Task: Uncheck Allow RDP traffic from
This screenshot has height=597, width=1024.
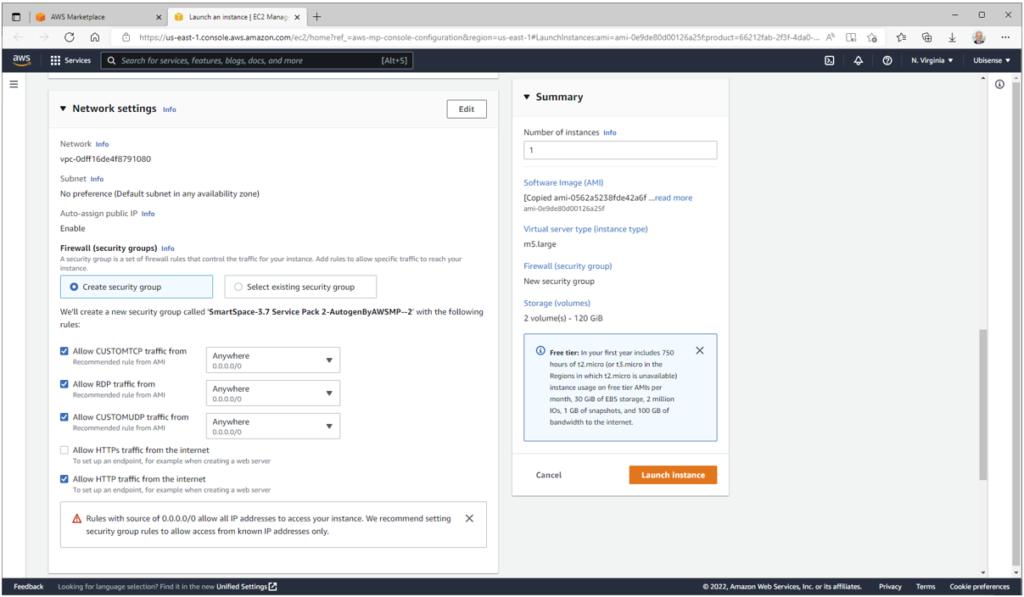Action: [64, 384]
